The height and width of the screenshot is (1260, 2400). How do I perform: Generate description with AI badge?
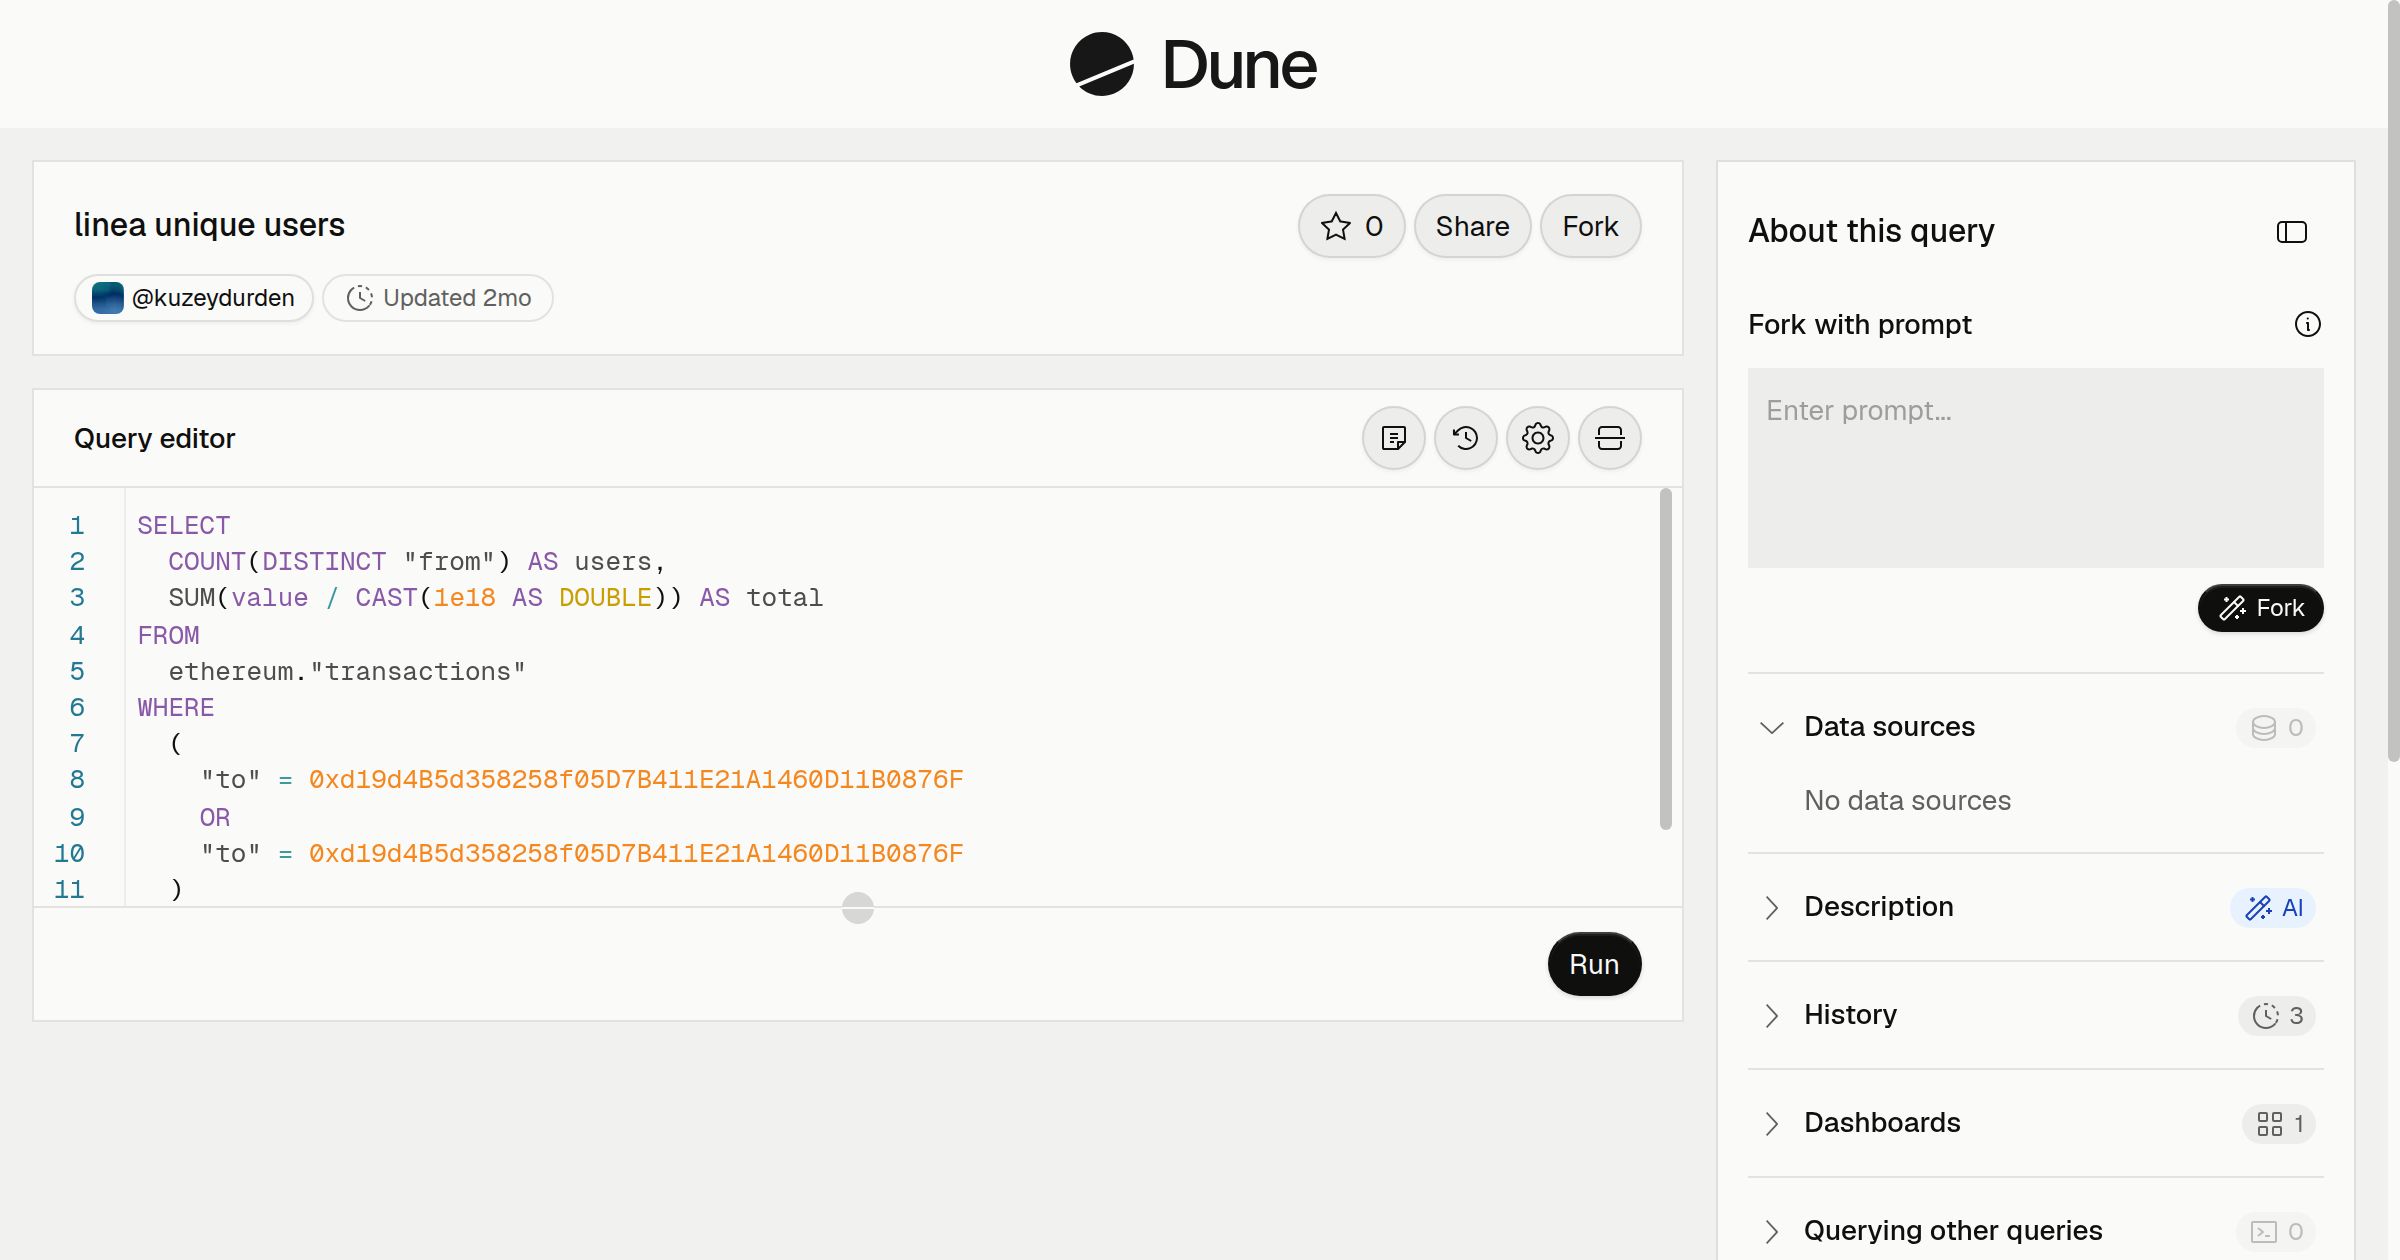[x=2273, y=907]
